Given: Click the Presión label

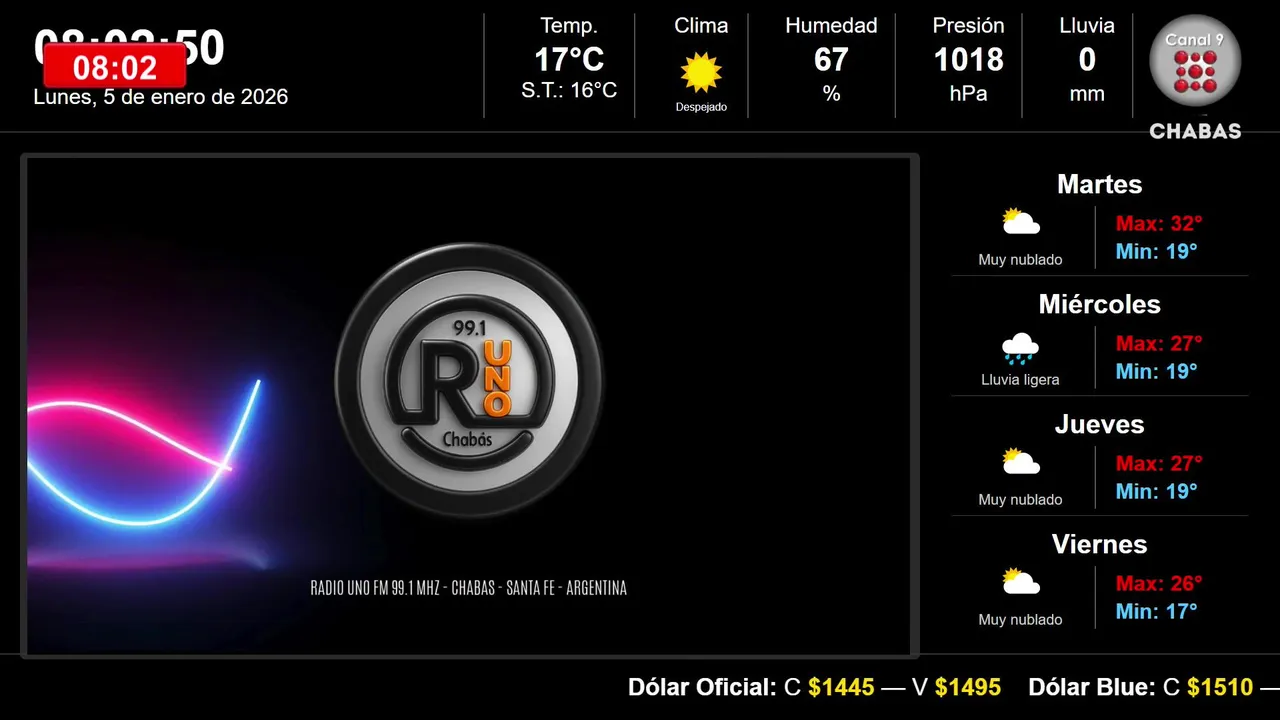Looking at the screenshot, I should tap(968, 26).
